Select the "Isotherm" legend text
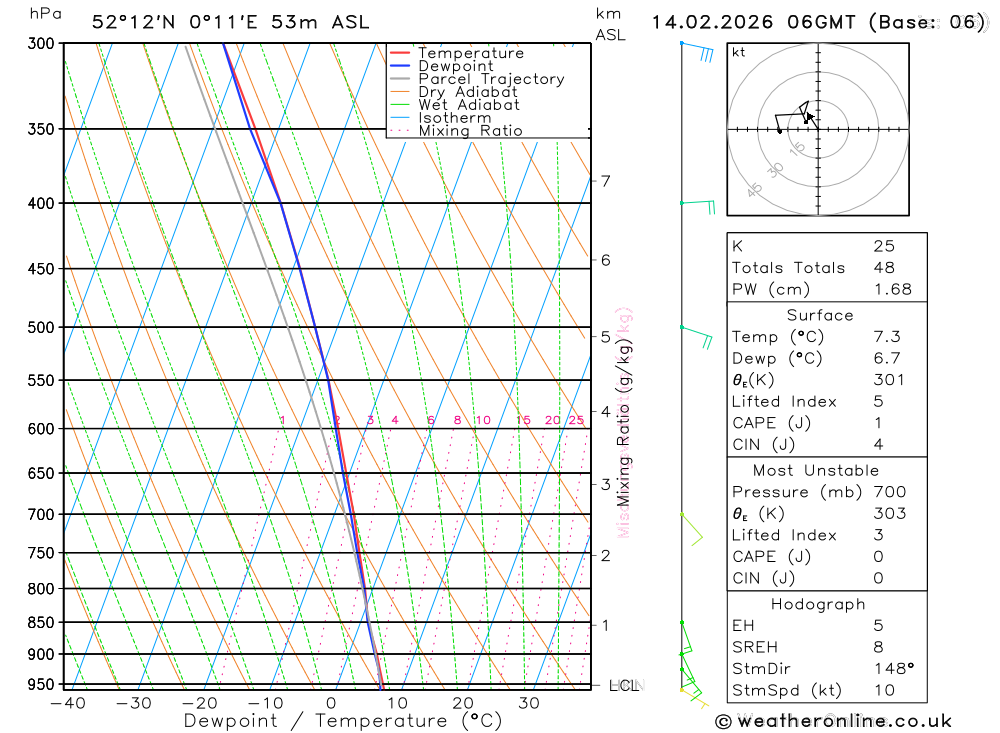1000x733 pixels. (x=455, y=118)
